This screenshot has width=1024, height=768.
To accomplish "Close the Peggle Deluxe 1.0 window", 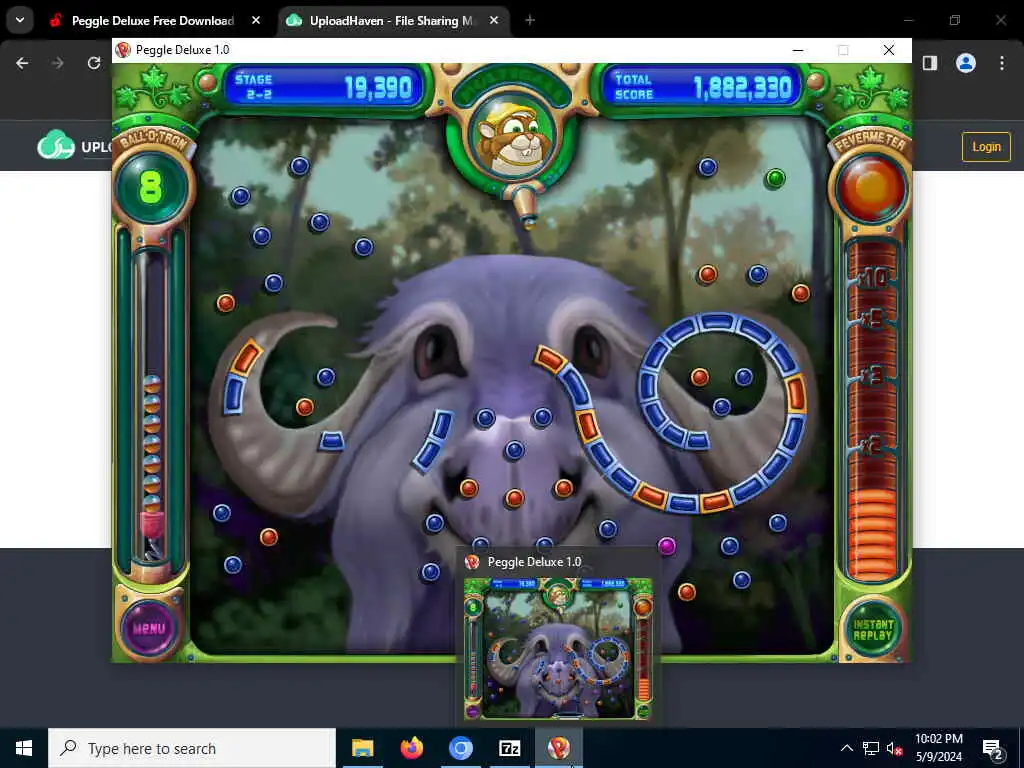I will click(x=889, y=50).
